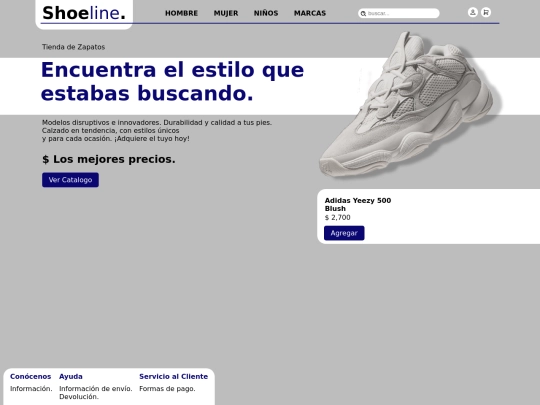Screen dimensions: 540x405
Task: Open the Devolución footer link
Action: (79, 397)
